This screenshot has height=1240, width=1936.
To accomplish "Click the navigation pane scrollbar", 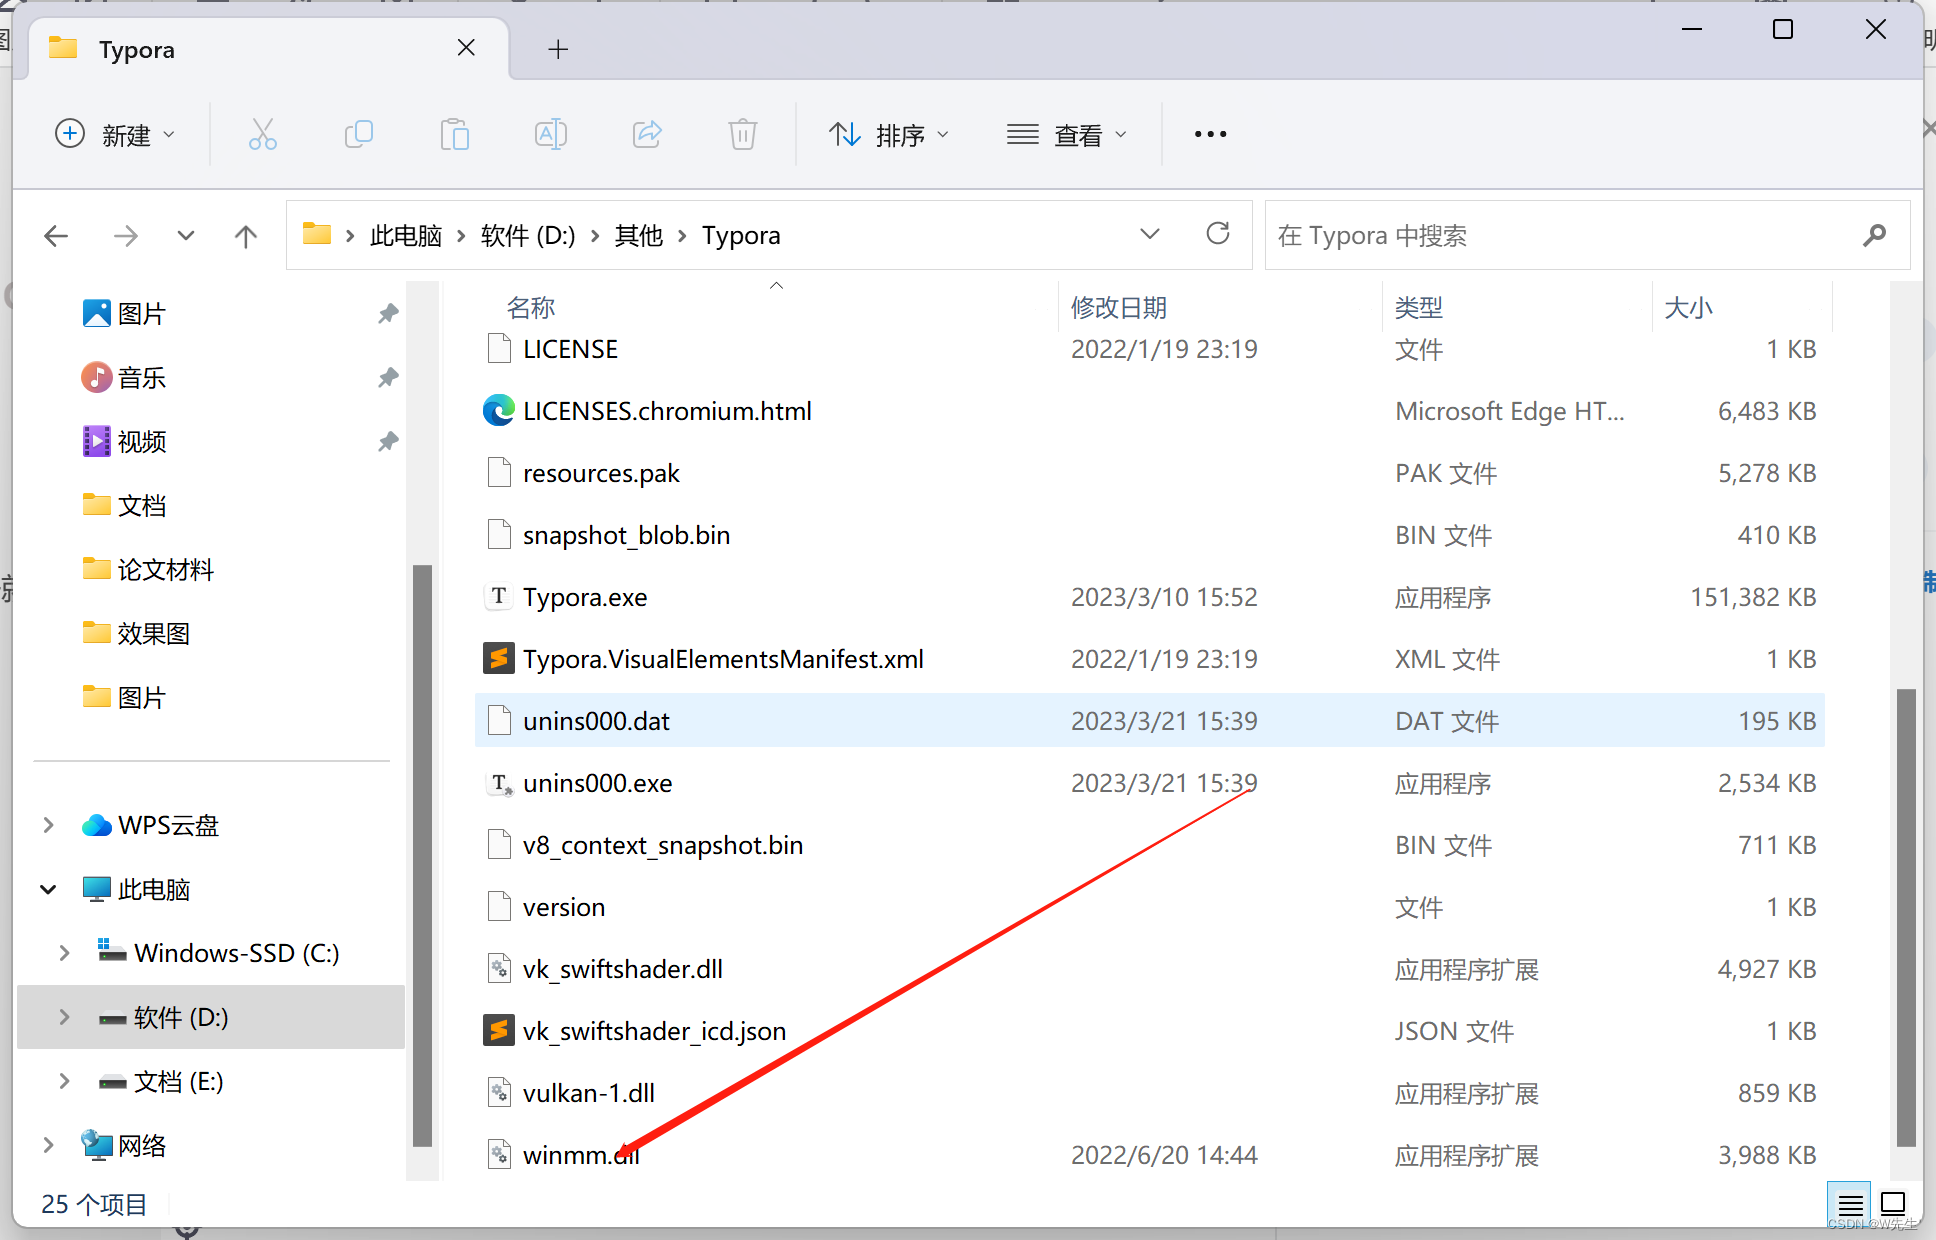I will (423, 855).
